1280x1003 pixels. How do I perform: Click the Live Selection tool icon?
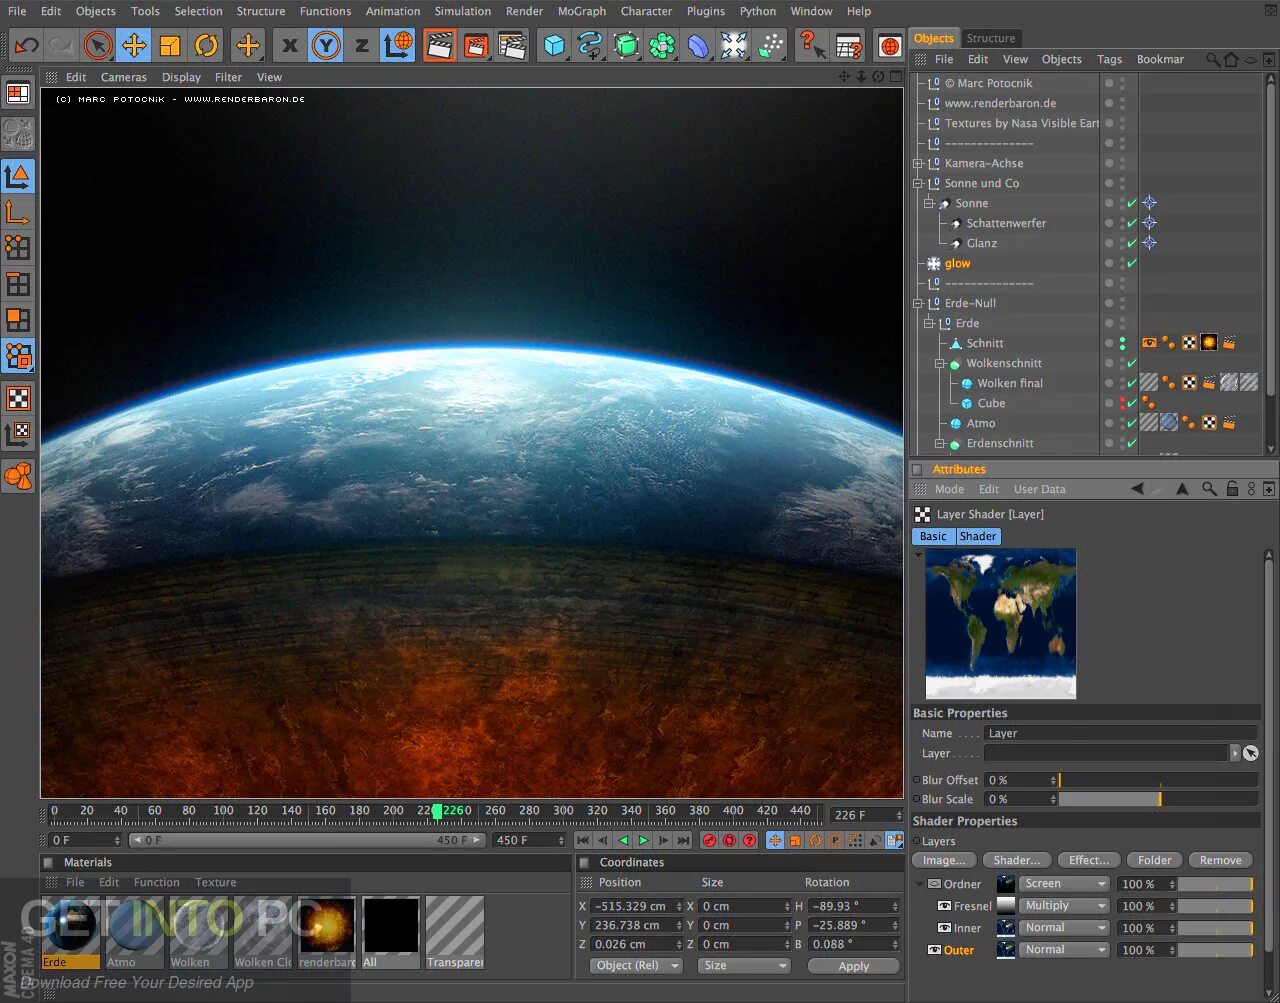click(98, 45)
